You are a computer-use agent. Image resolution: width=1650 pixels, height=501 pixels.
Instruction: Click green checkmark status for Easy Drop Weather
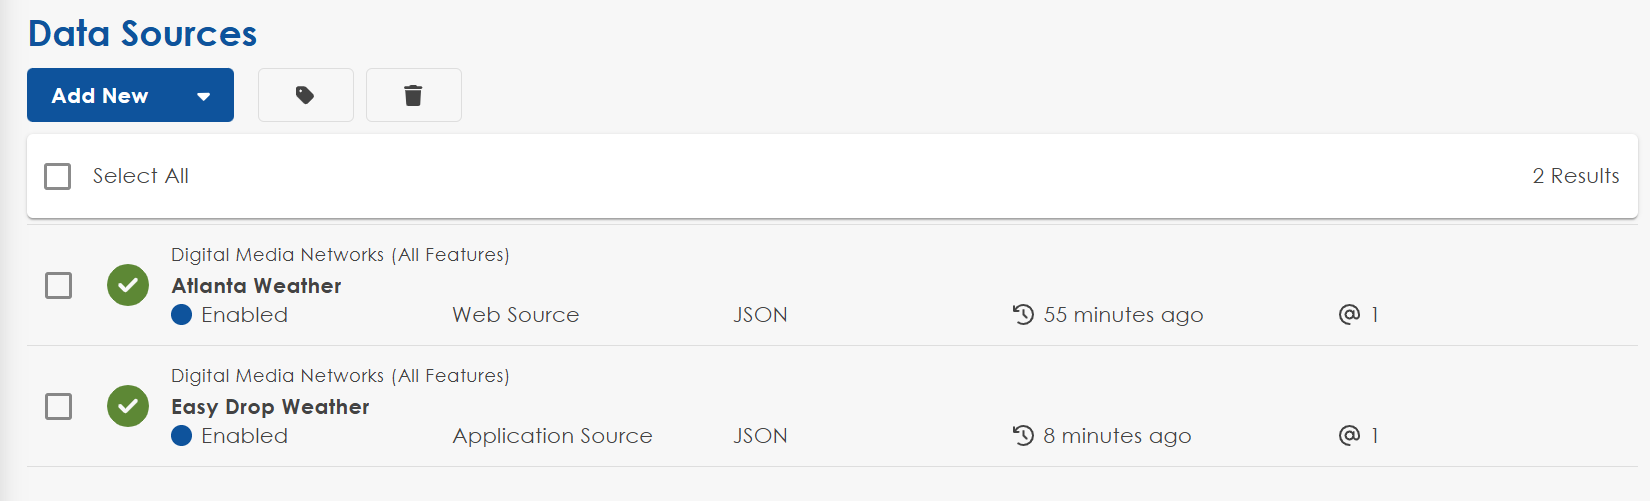click(128, 406)
